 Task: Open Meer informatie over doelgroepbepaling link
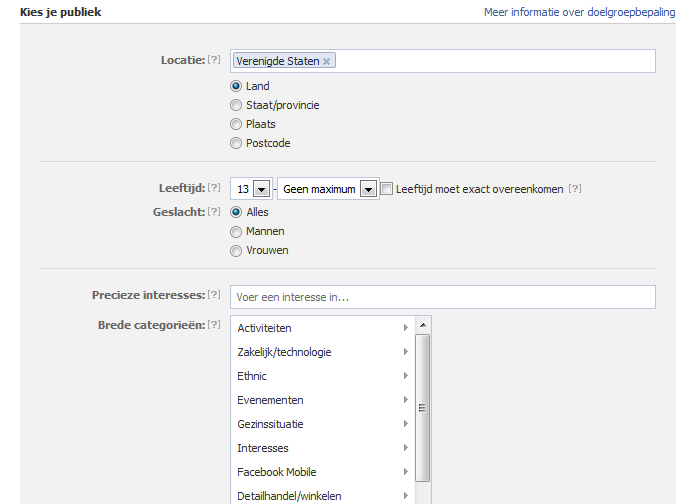579,12
